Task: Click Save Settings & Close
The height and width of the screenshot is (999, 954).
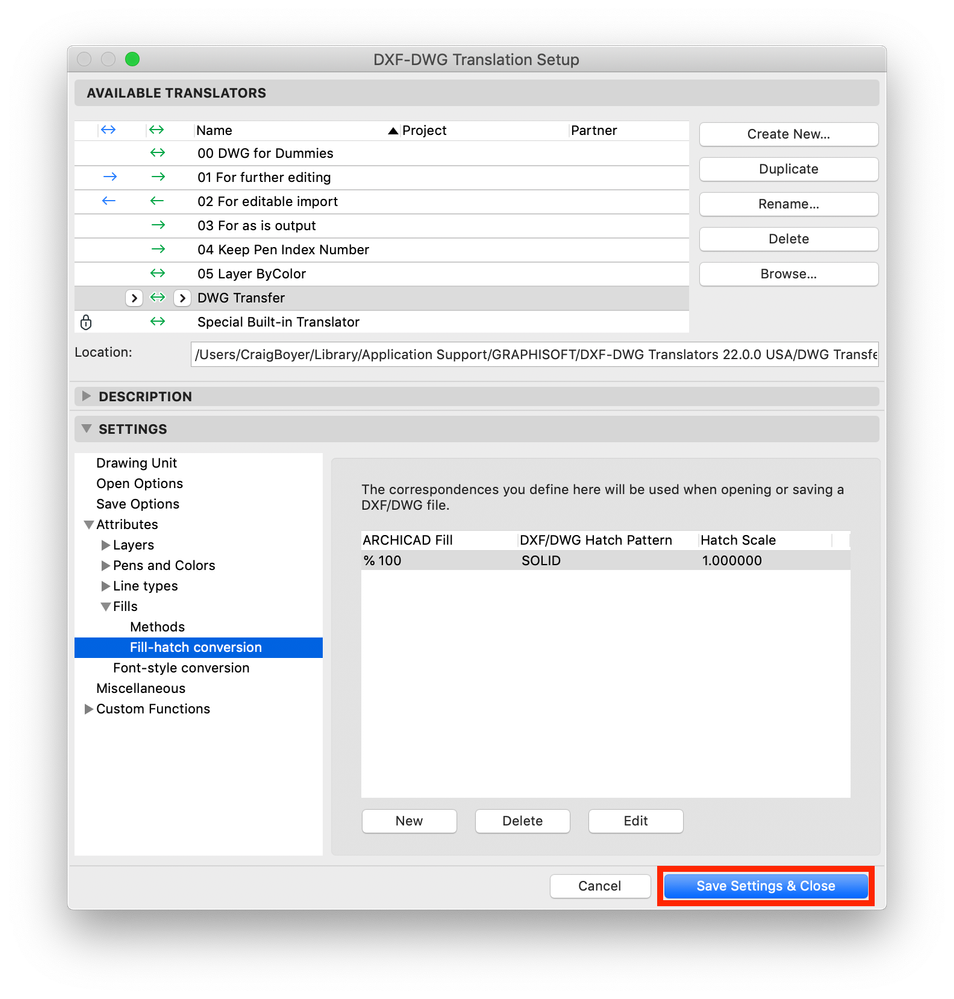Action: [x=766, y=886]
